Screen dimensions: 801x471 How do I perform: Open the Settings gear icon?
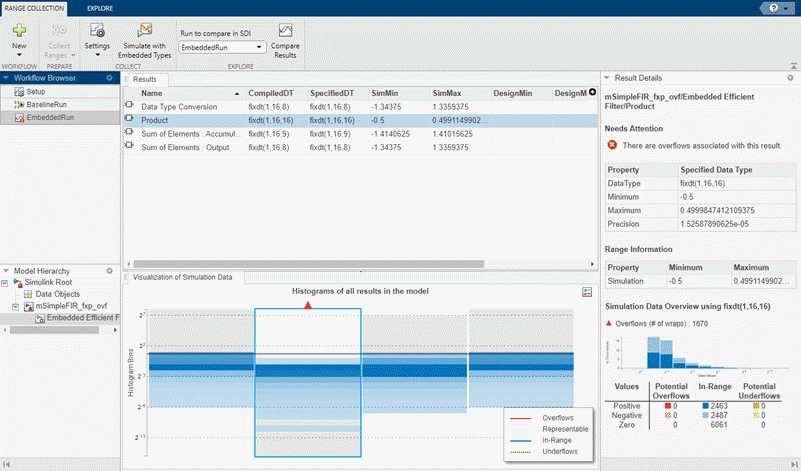point(97,31)
